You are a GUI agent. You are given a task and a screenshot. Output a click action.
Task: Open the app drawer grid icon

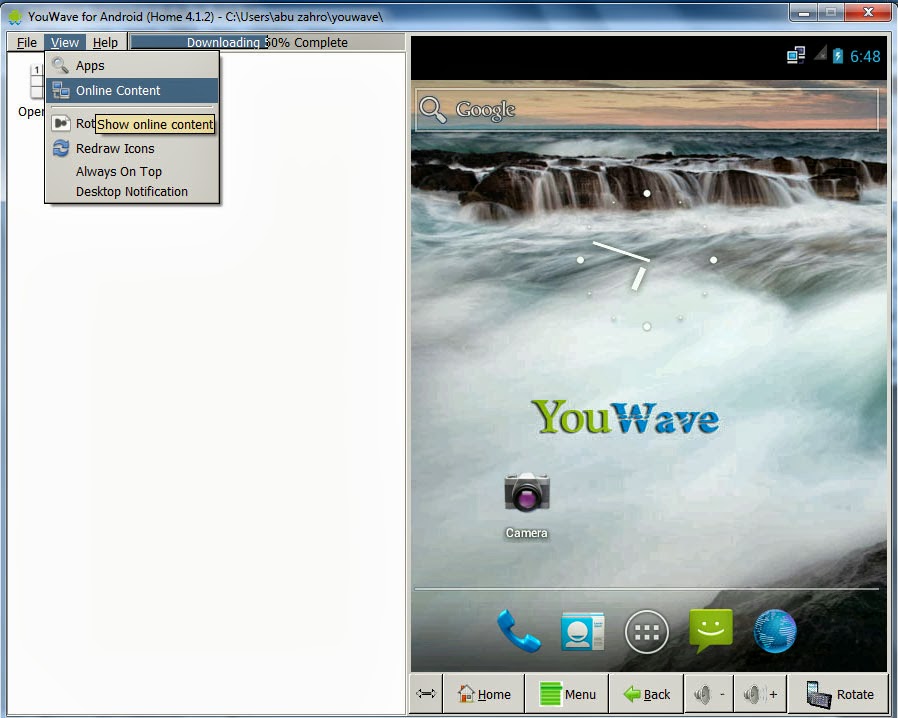tap(647, 632)
